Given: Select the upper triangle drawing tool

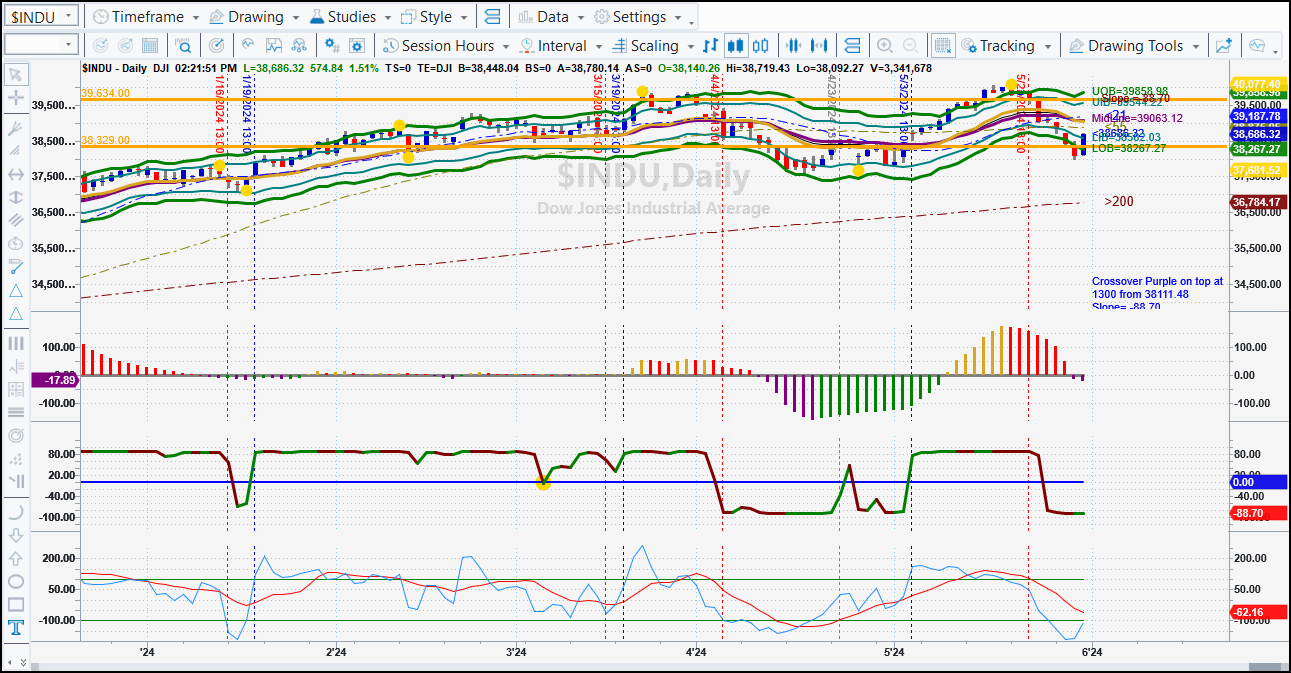Looking at the screenshot, I should (x=15, y=290).
